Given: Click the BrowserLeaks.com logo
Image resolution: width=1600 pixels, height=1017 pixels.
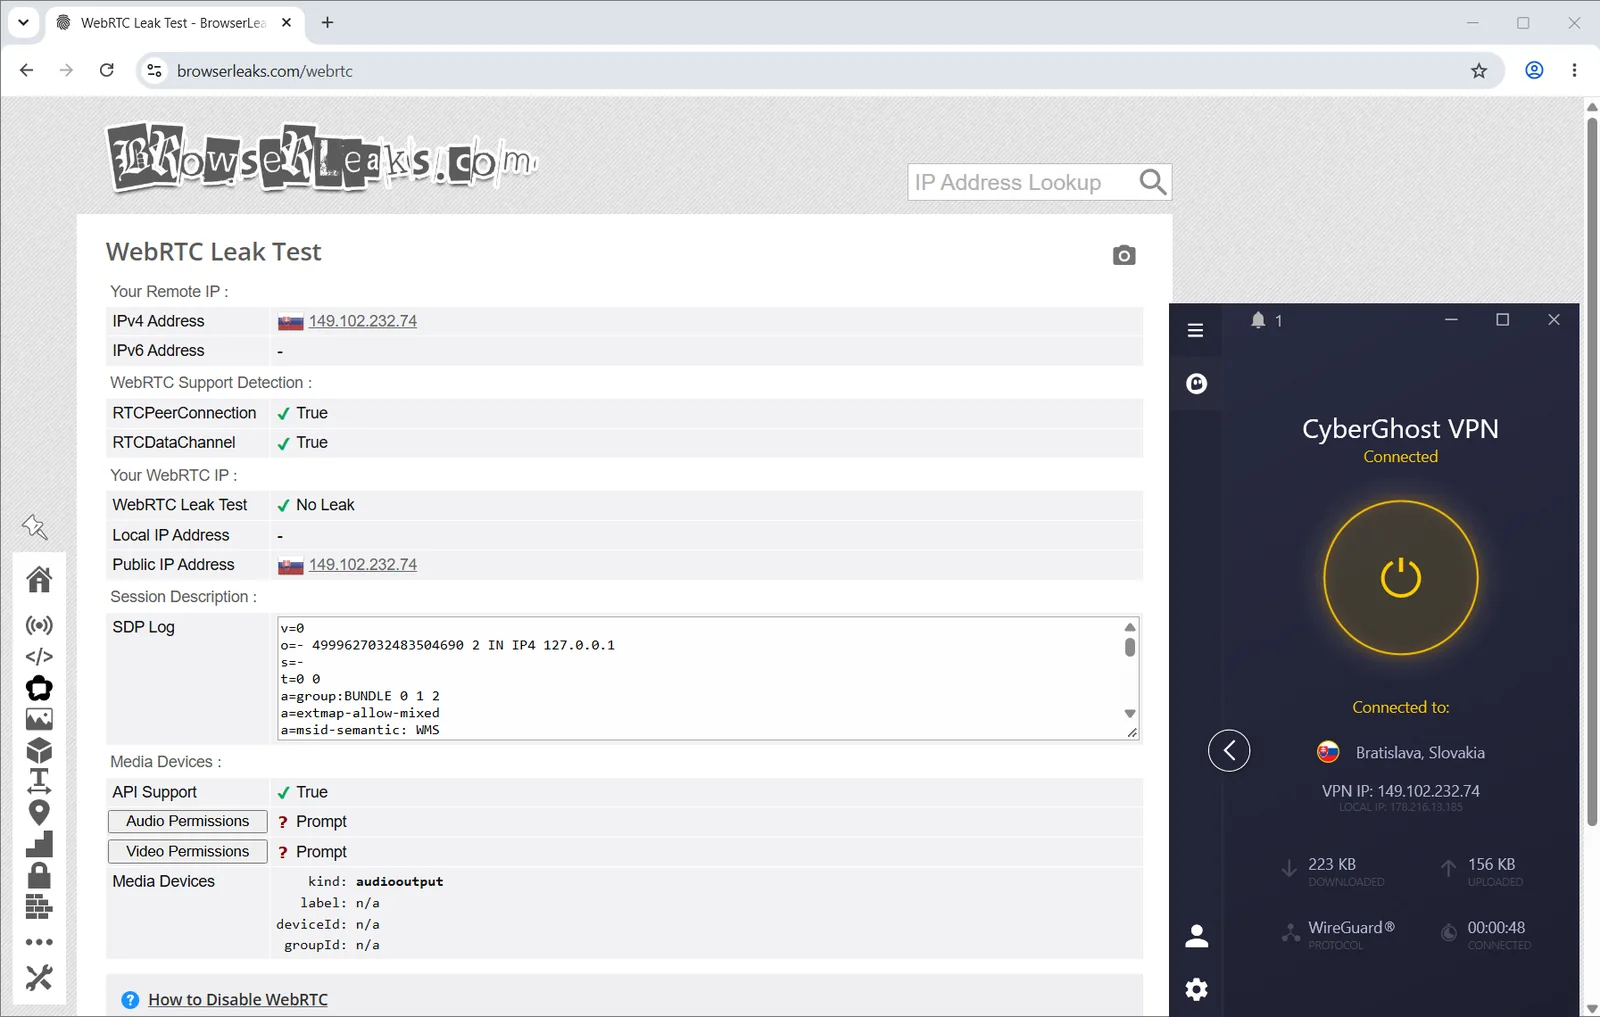Looking at the screenshot, I should point(322,158).
